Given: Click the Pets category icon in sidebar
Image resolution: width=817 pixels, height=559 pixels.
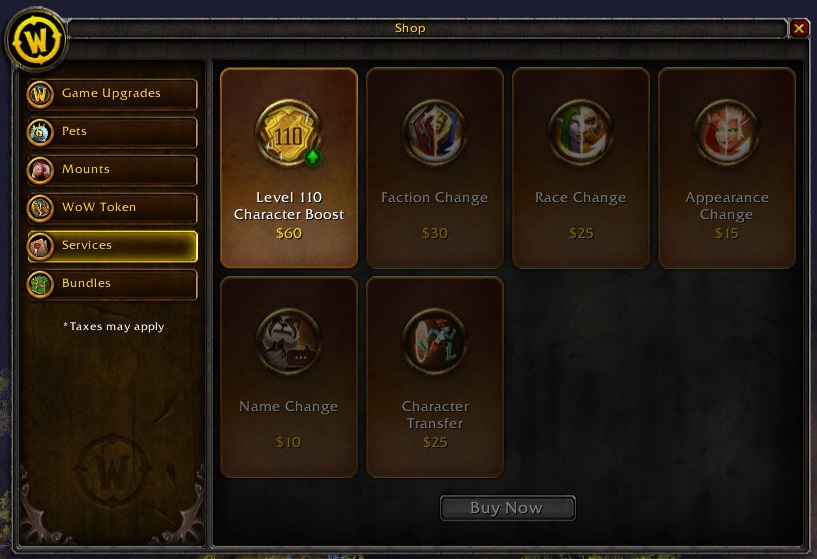Looking at the screenshot, I should tap(40, 132).
